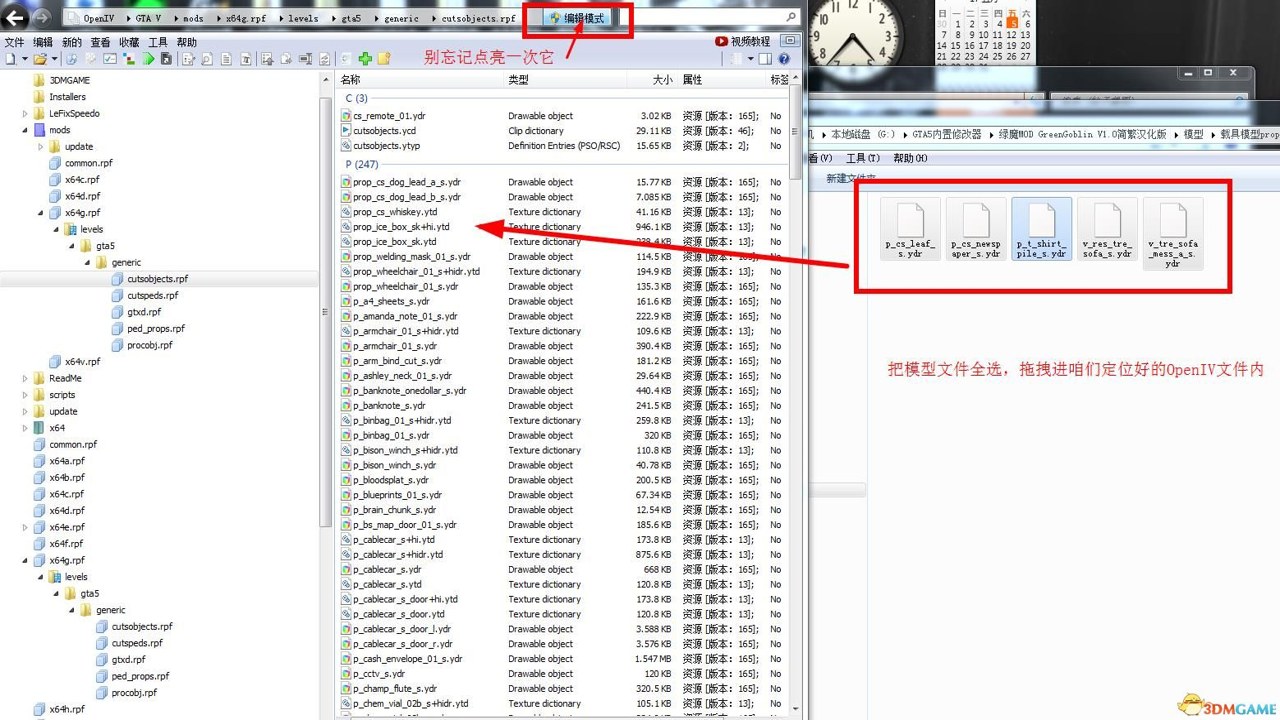The image size is (1280, 720).
Task: Click the new file icon in toolbar
Action: pyautogui.click(x=11, y=59)
